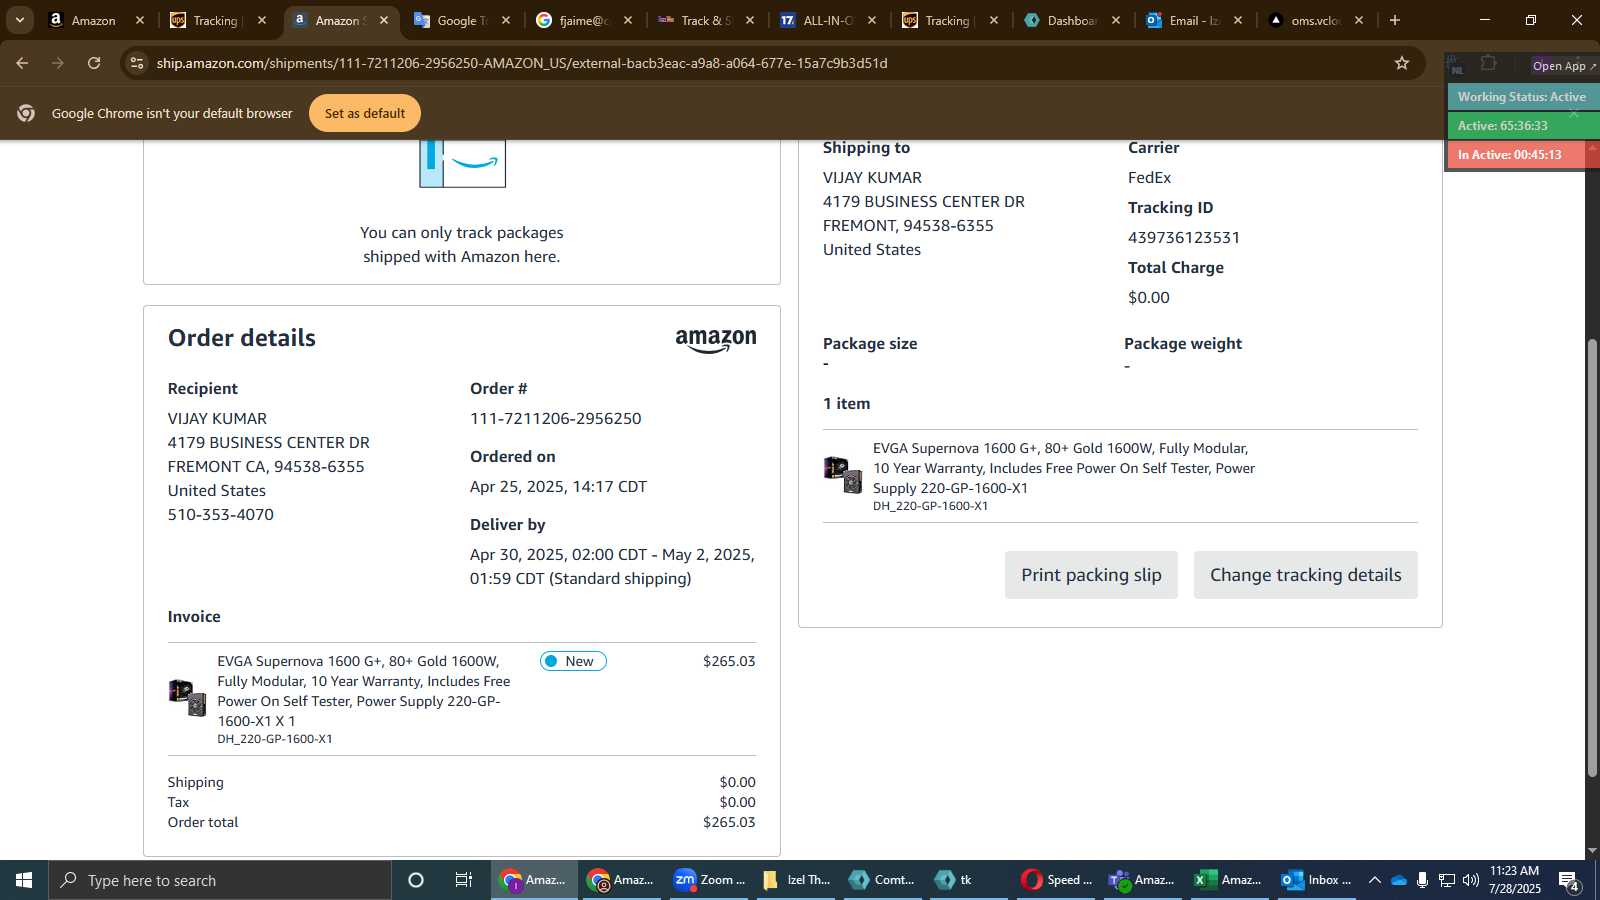The image size is (1600, 900).
Task: Go back to previous page
Action: click(22, 63)
